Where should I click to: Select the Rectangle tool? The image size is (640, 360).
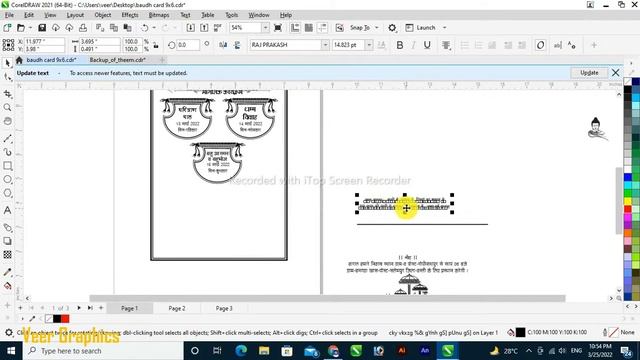(7, 166)
